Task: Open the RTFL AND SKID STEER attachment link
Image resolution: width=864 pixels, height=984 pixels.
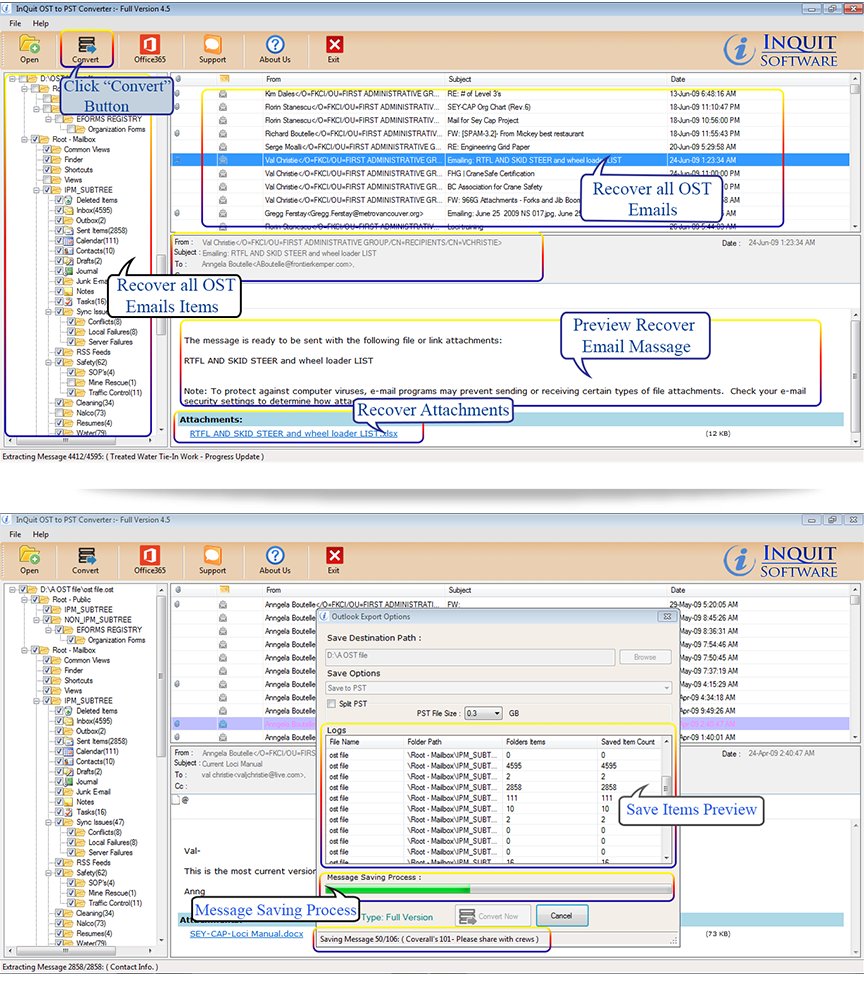Action: click(x=293, y=433)
